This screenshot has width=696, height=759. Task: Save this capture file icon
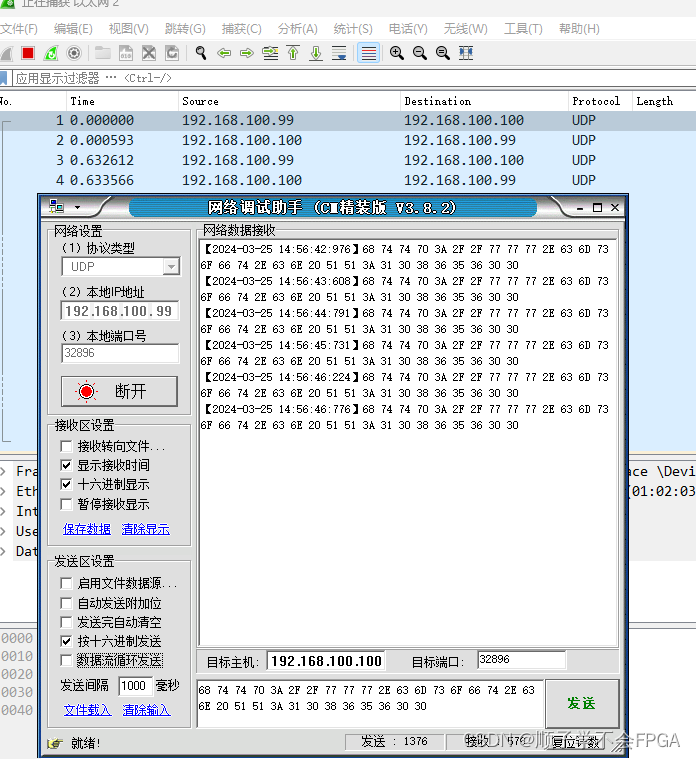126,53
